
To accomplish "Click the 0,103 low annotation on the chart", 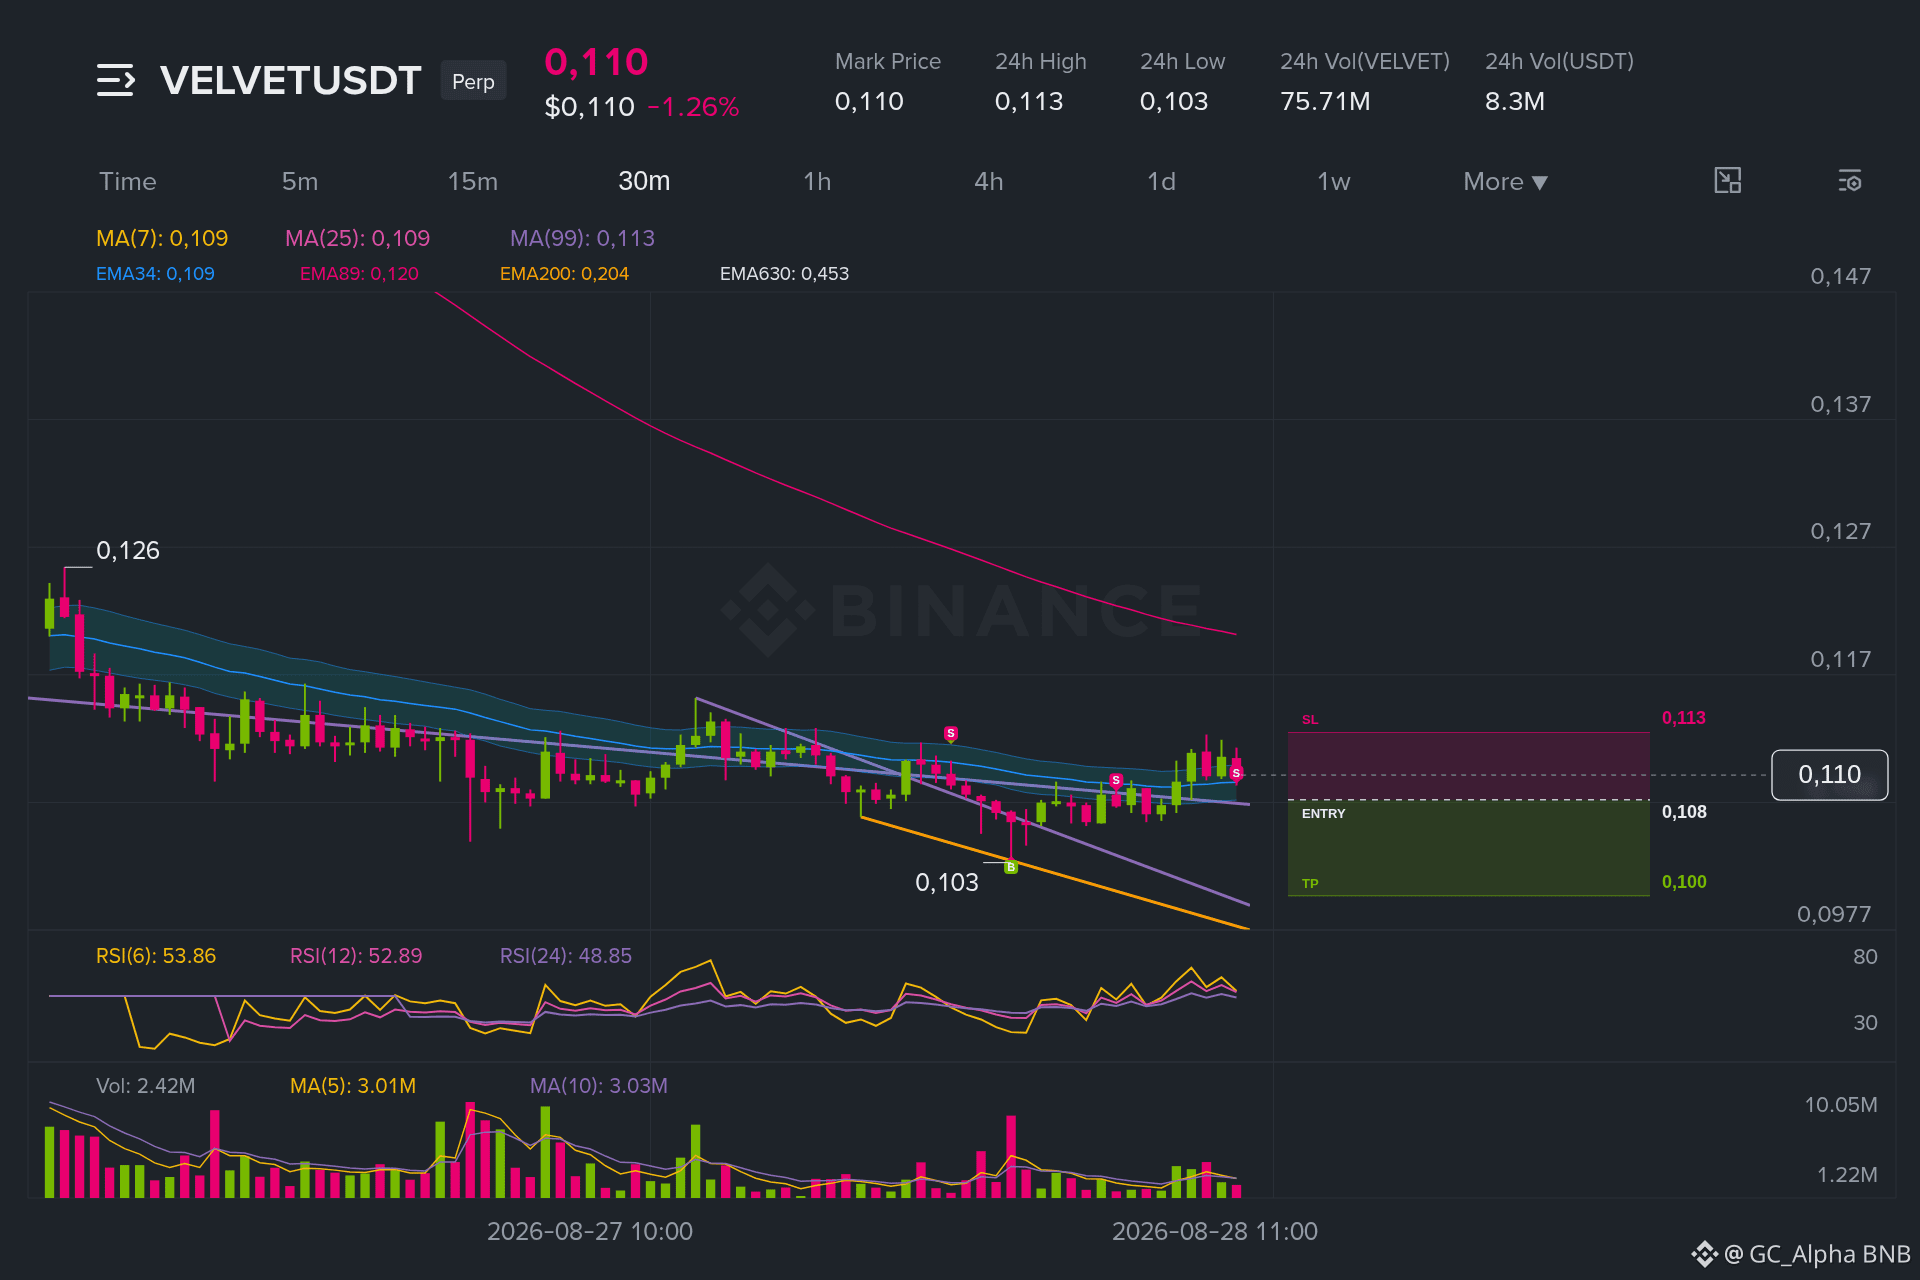I will click(947, 882).
